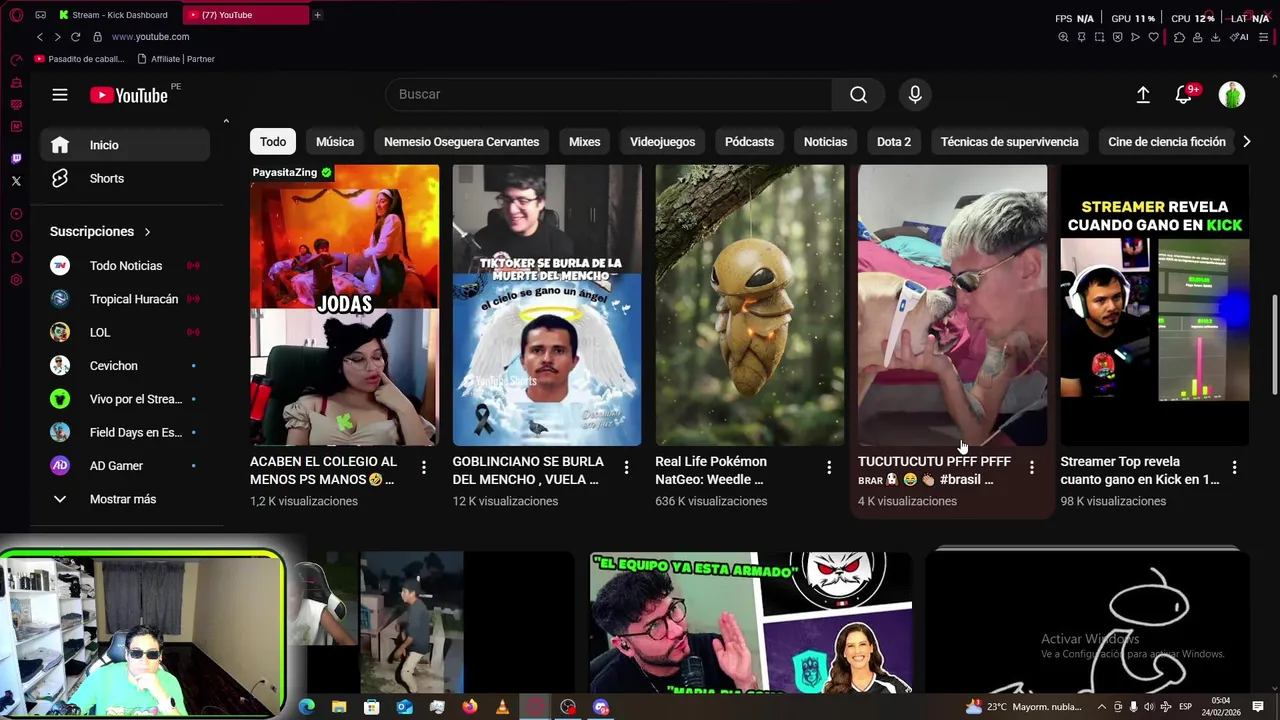Navigate back with the back arrow
Image resolution: width=1280 pixels, height=720 pixels.
click(x=40, y=37)
